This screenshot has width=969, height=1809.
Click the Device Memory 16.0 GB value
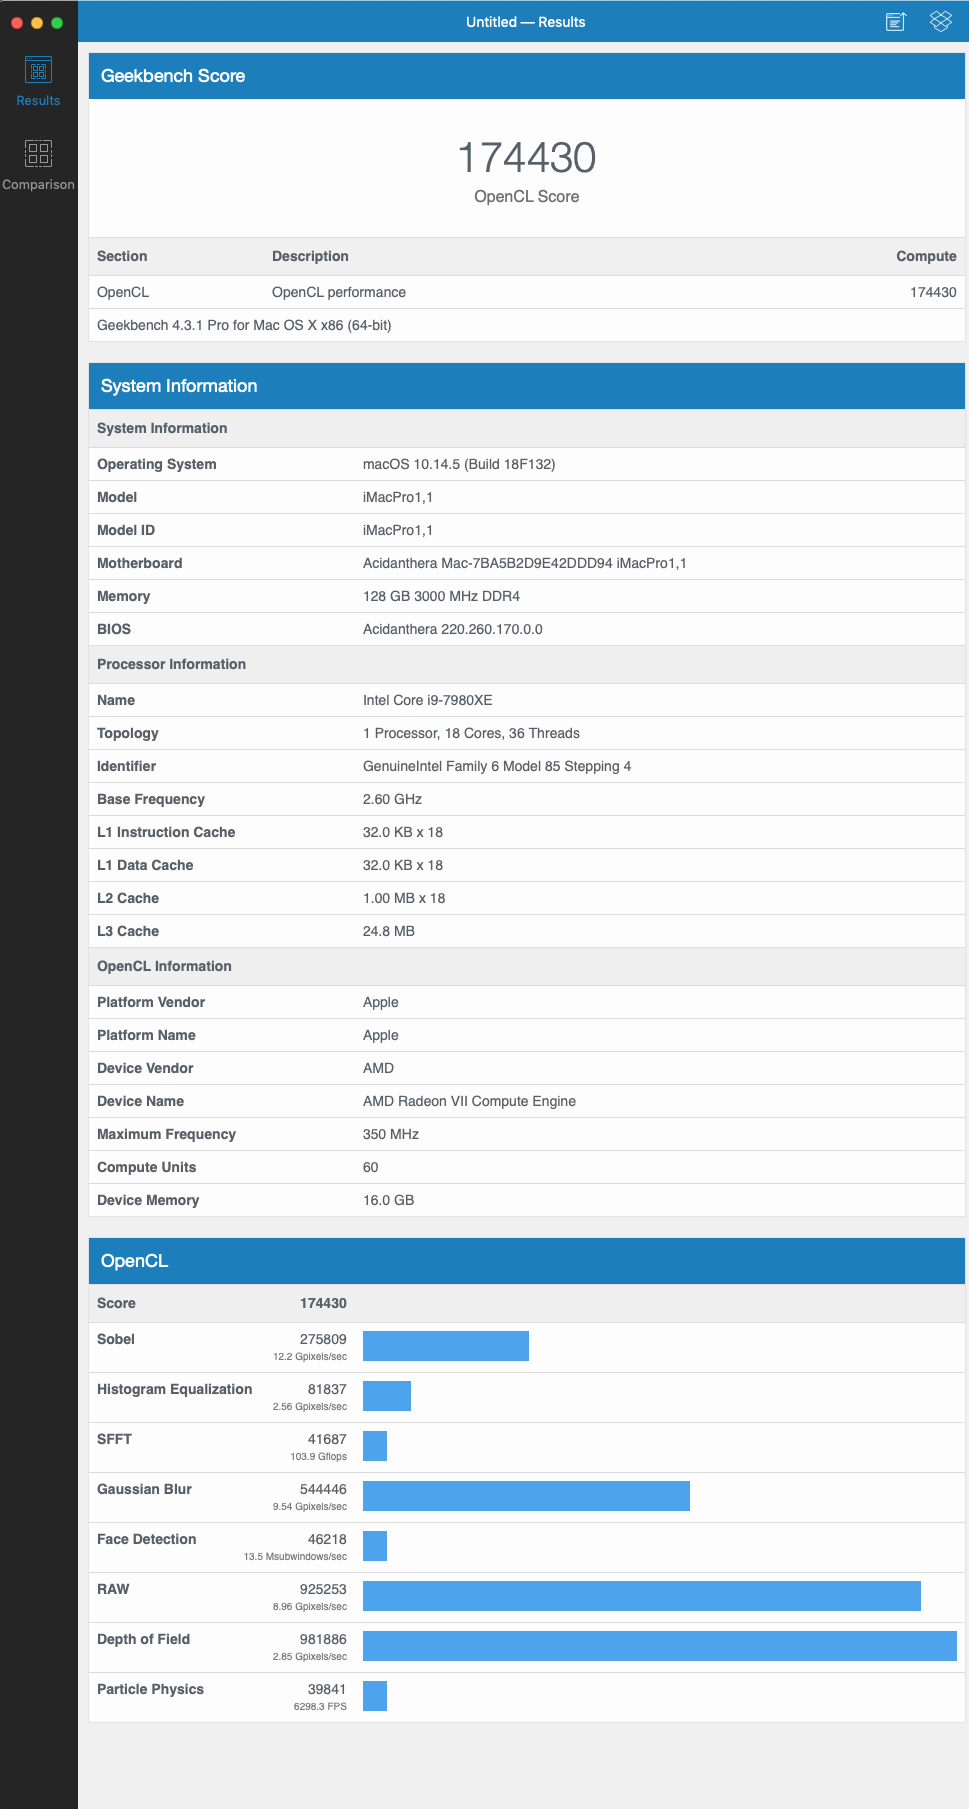coord(388,1200)
